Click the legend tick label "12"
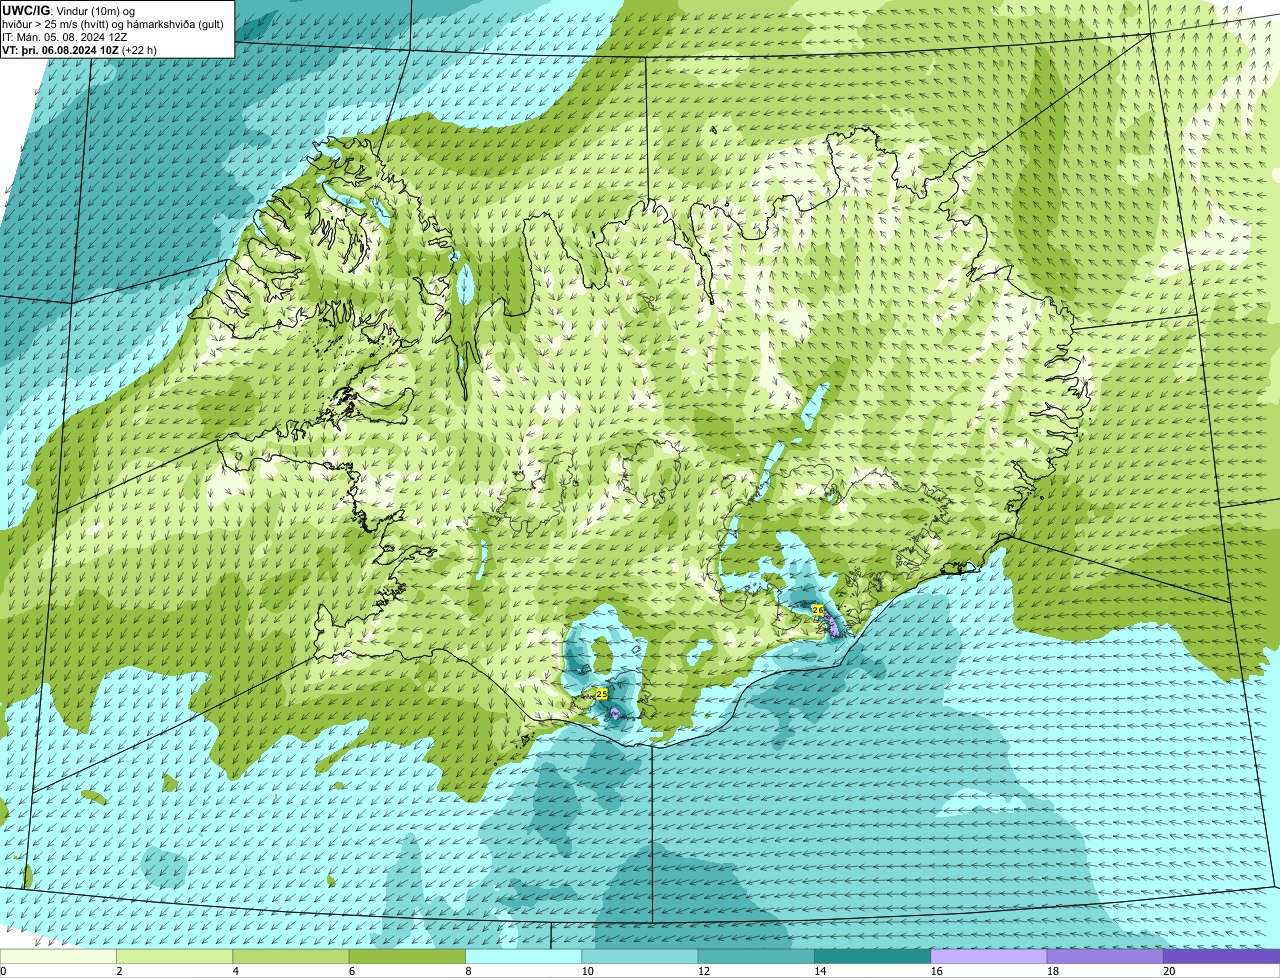 pos(703,970)
